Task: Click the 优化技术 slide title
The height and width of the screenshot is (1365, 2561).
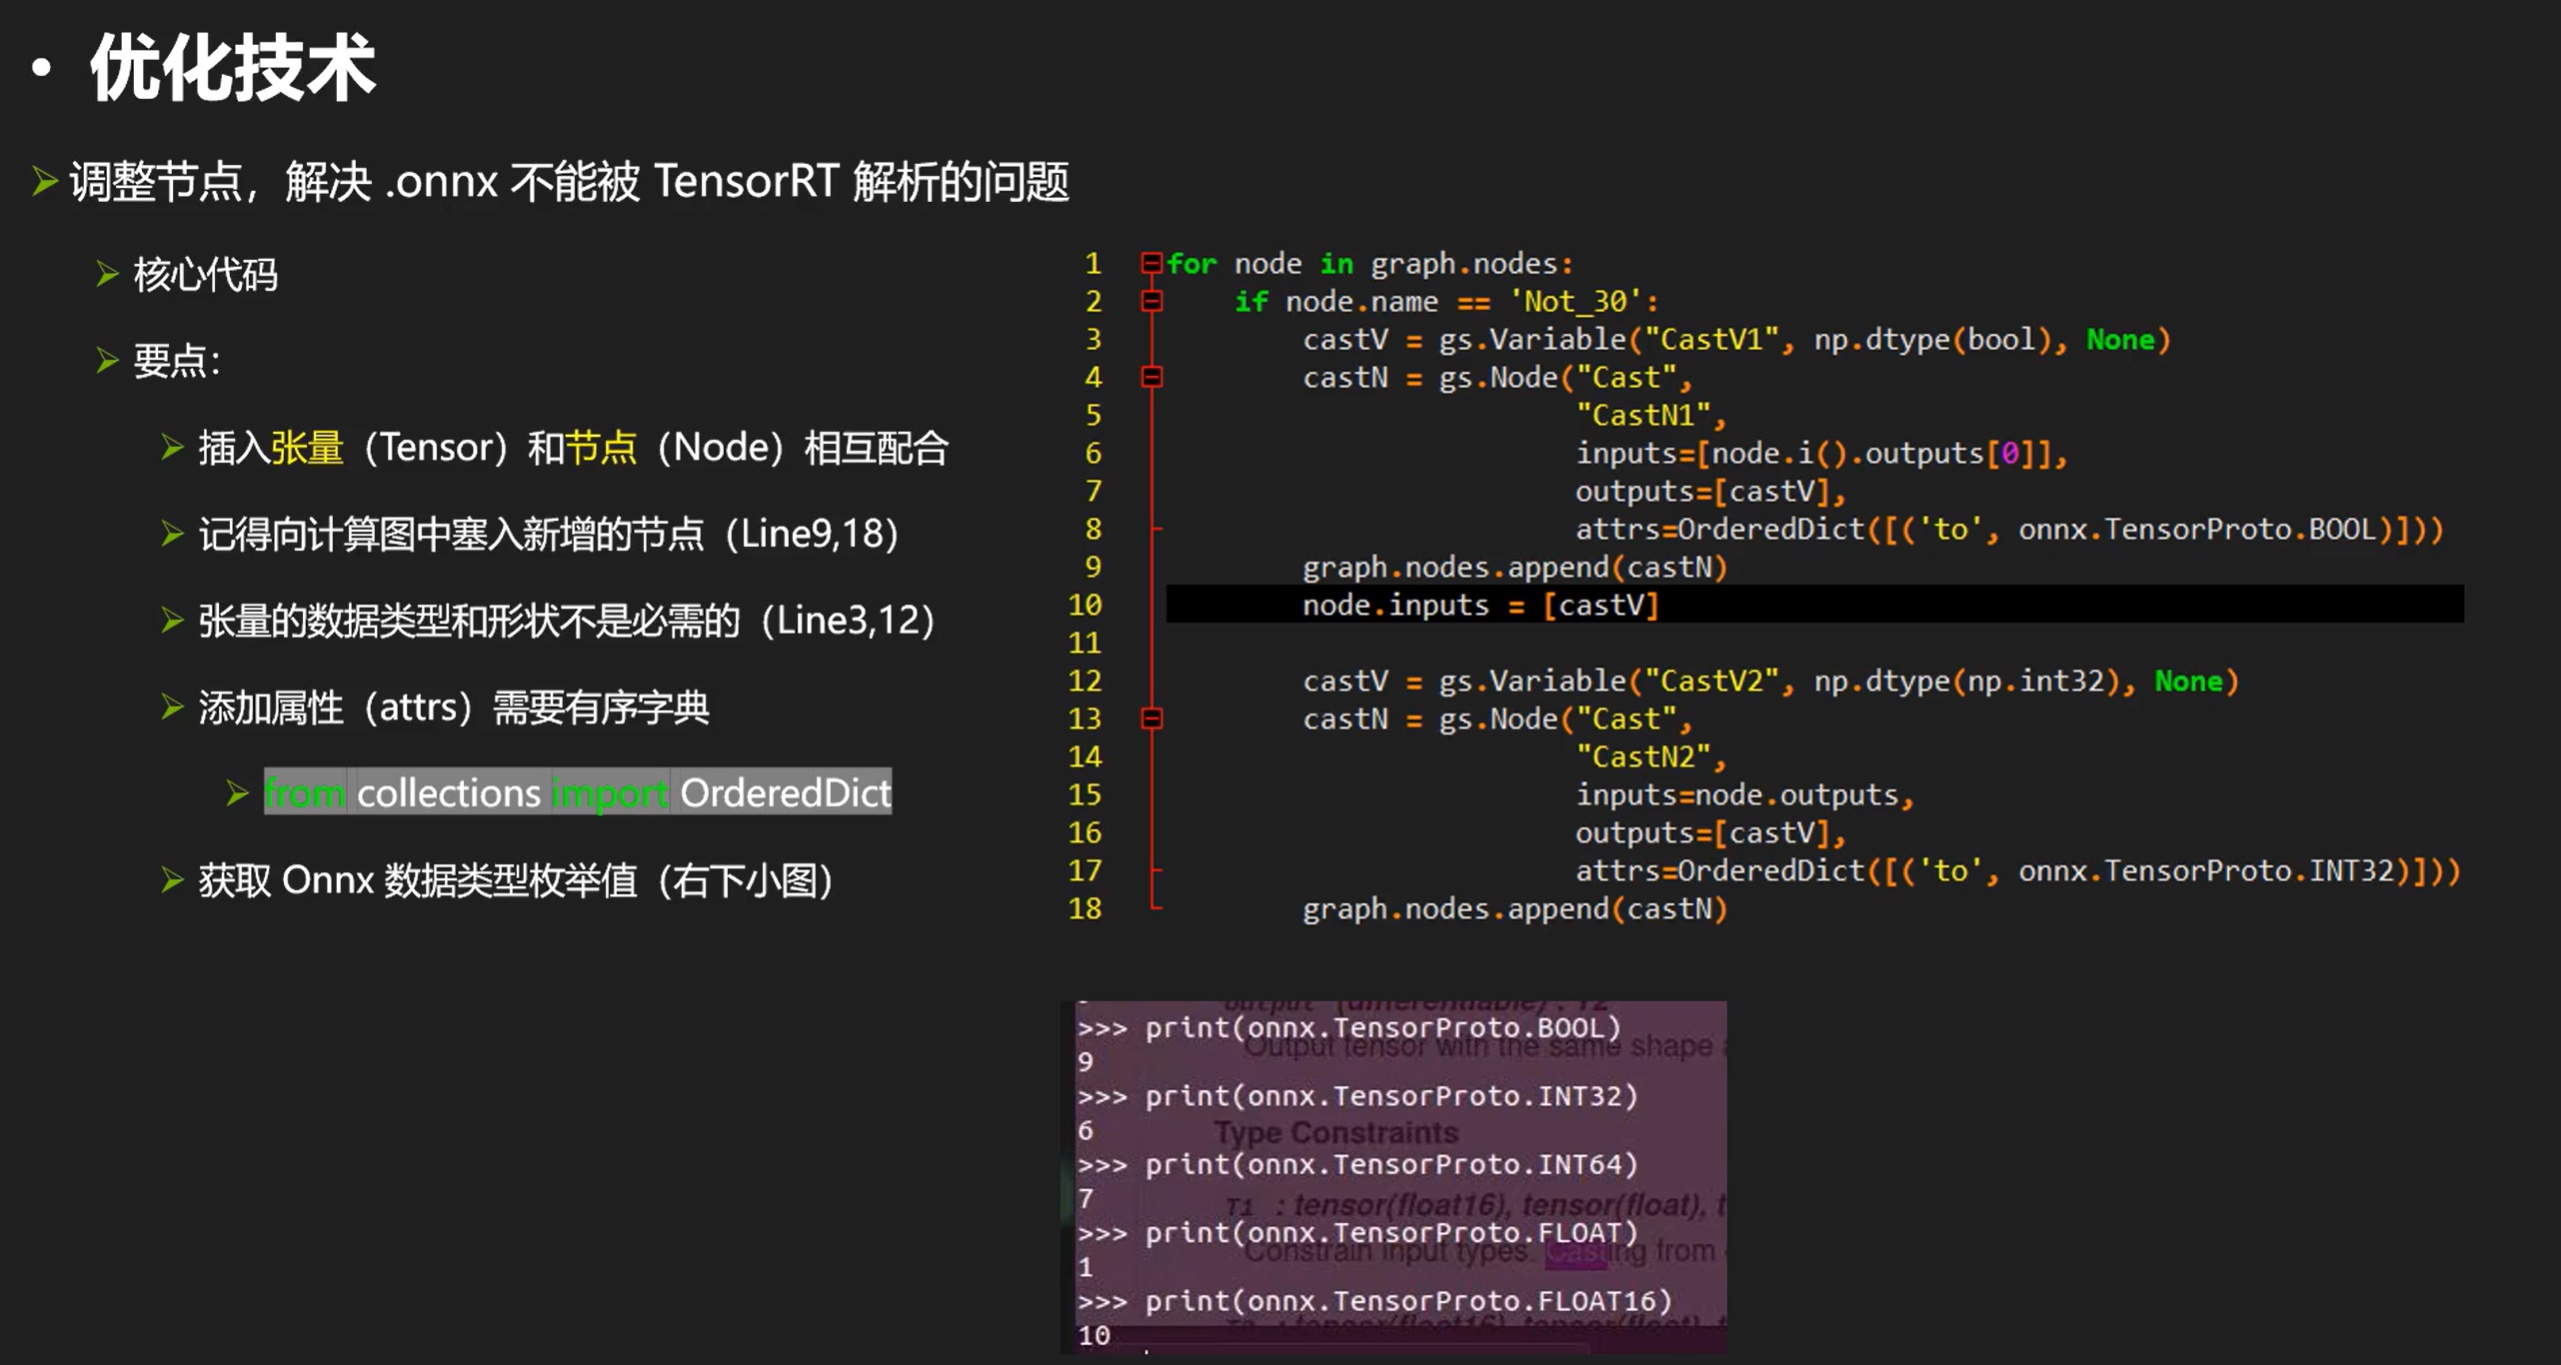Action: pos(232,68)
